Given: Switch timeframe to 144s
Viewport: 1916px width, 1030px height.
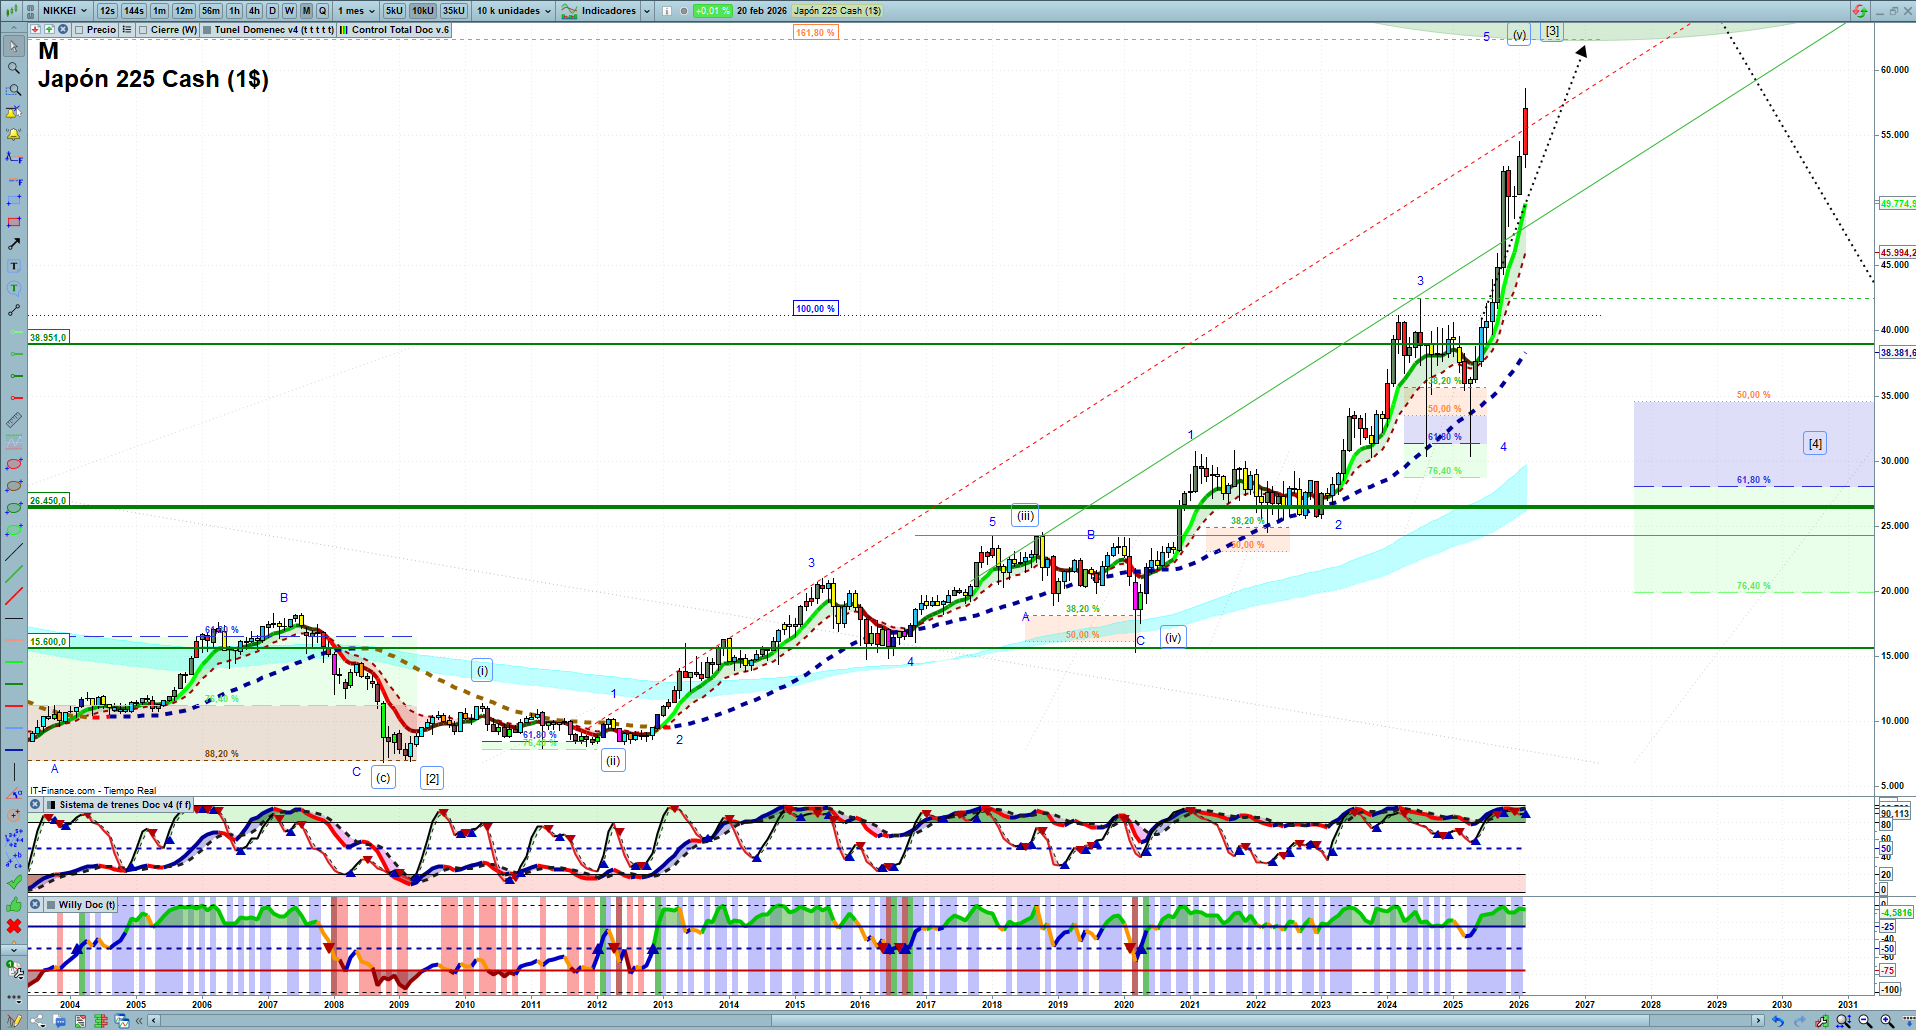Looking at the screenshot, I should (x=134, y=11).
